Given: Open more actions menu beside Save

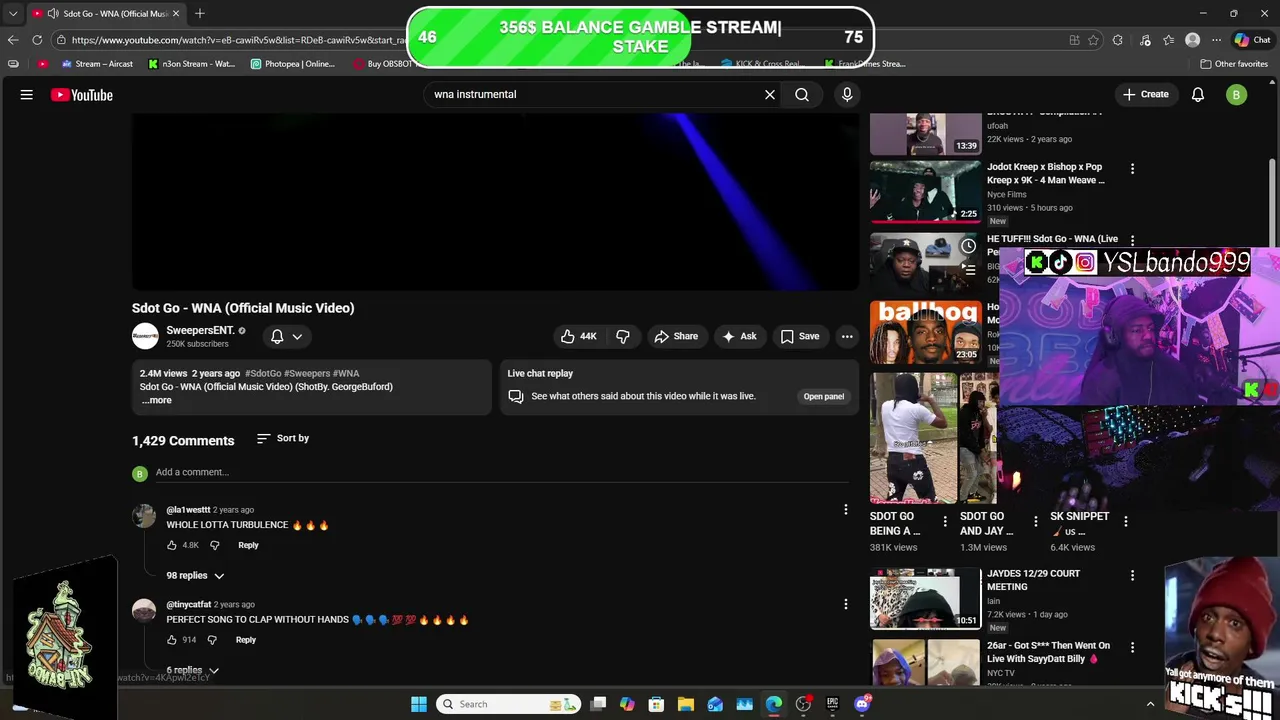Looking at the screenshot, I should tap(847, 336).
